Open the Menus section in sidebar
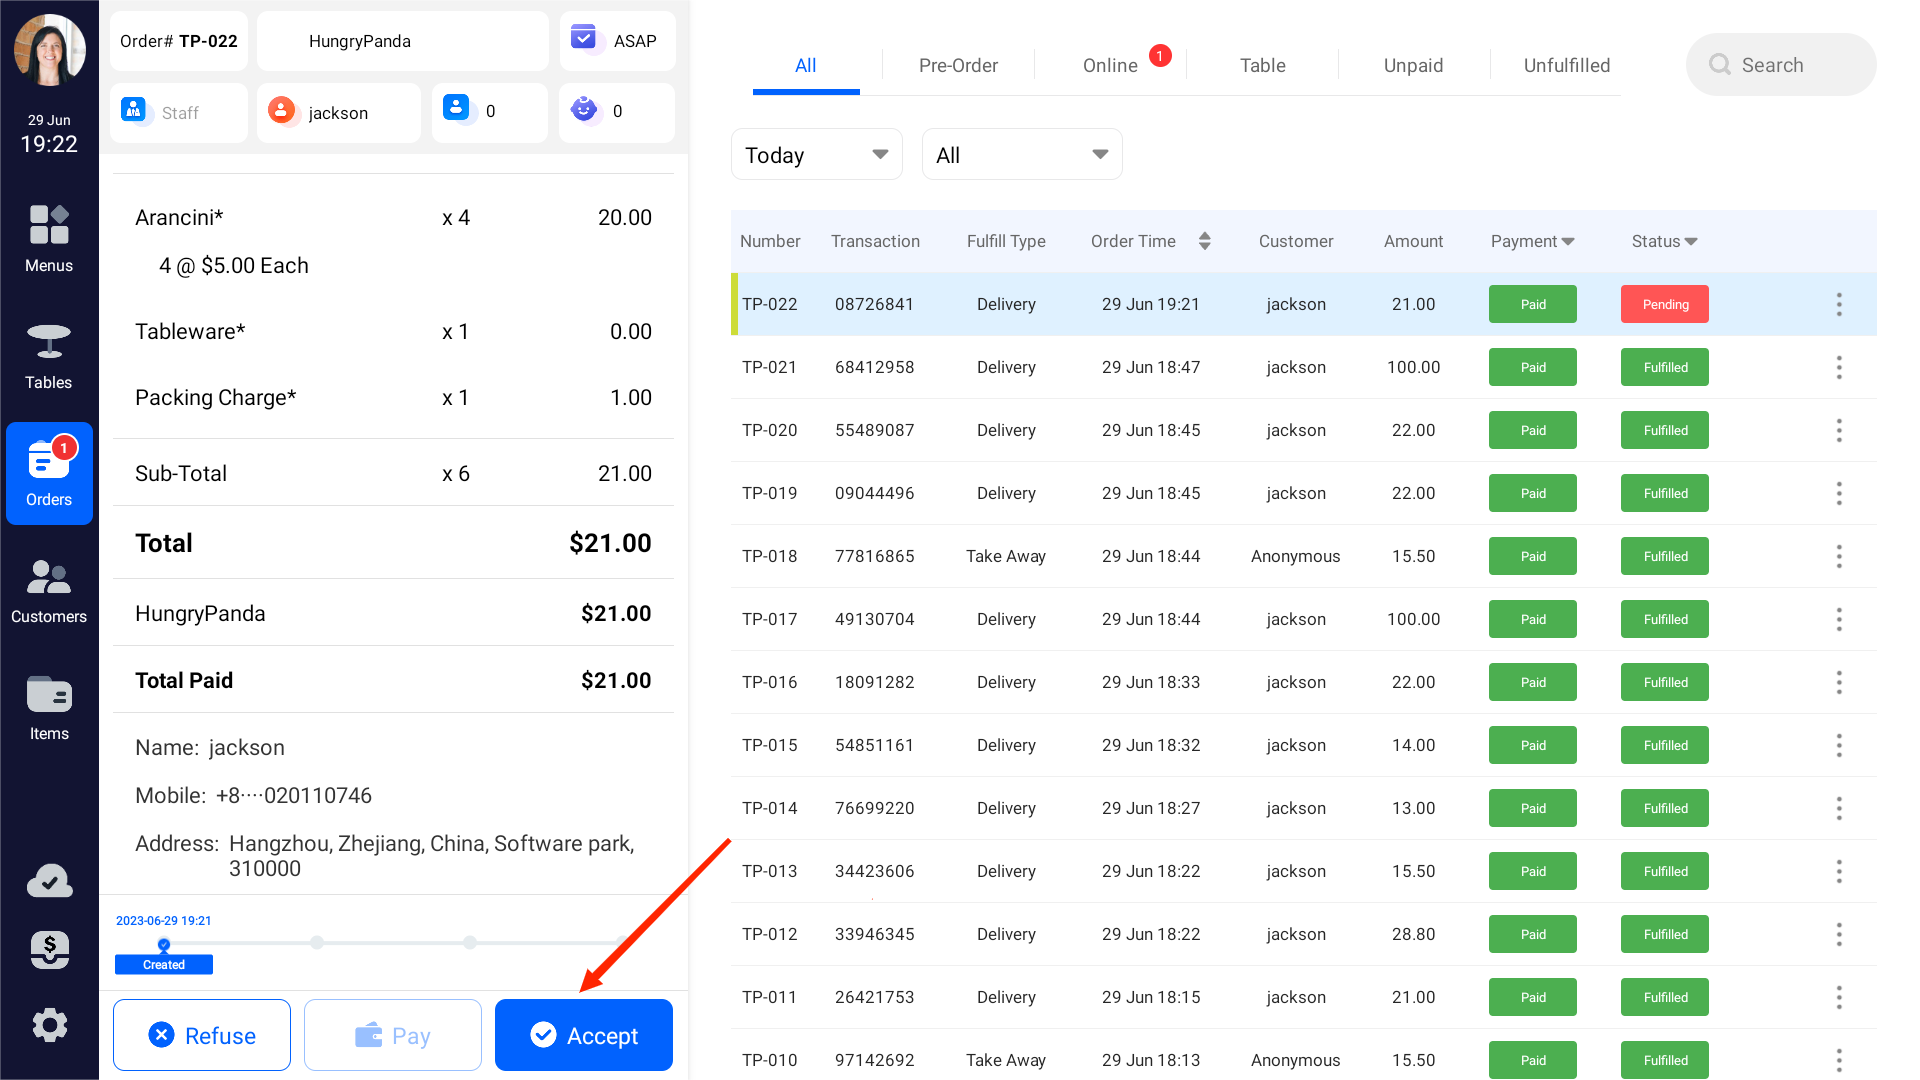1920x1080 pixels. (x=49, y=239)
